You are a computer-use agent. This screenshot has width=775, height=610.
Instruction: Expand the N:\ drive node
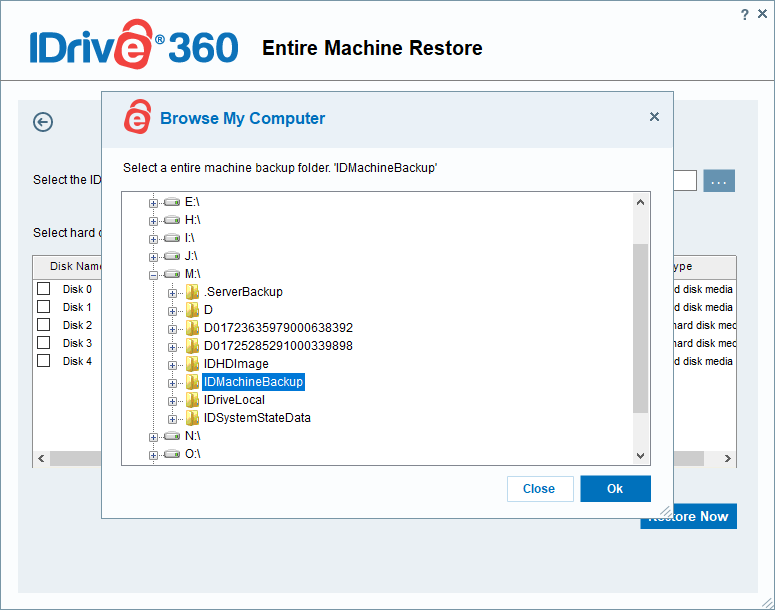[154, 437]
